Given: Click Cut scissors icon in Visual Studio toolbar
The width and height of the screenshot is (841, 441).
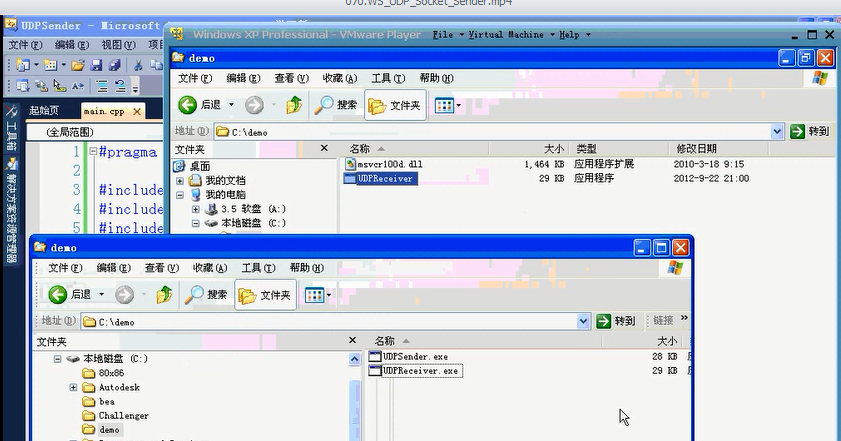Looking at the screenshot, I should (138, 65).
